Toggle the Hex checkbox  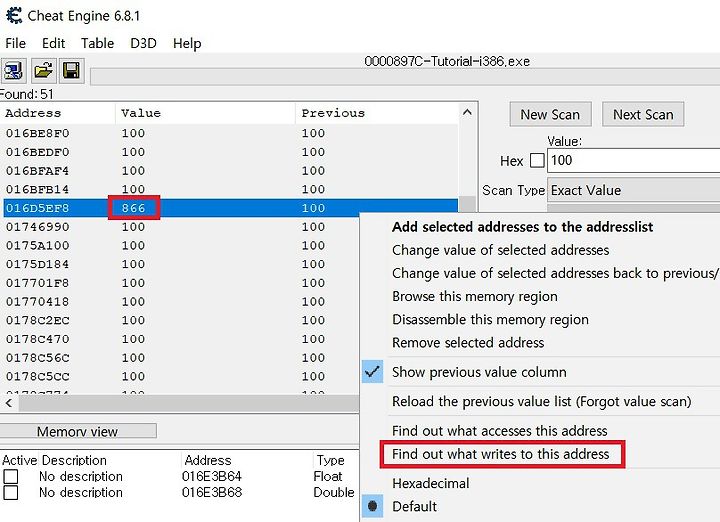point(537,161)
